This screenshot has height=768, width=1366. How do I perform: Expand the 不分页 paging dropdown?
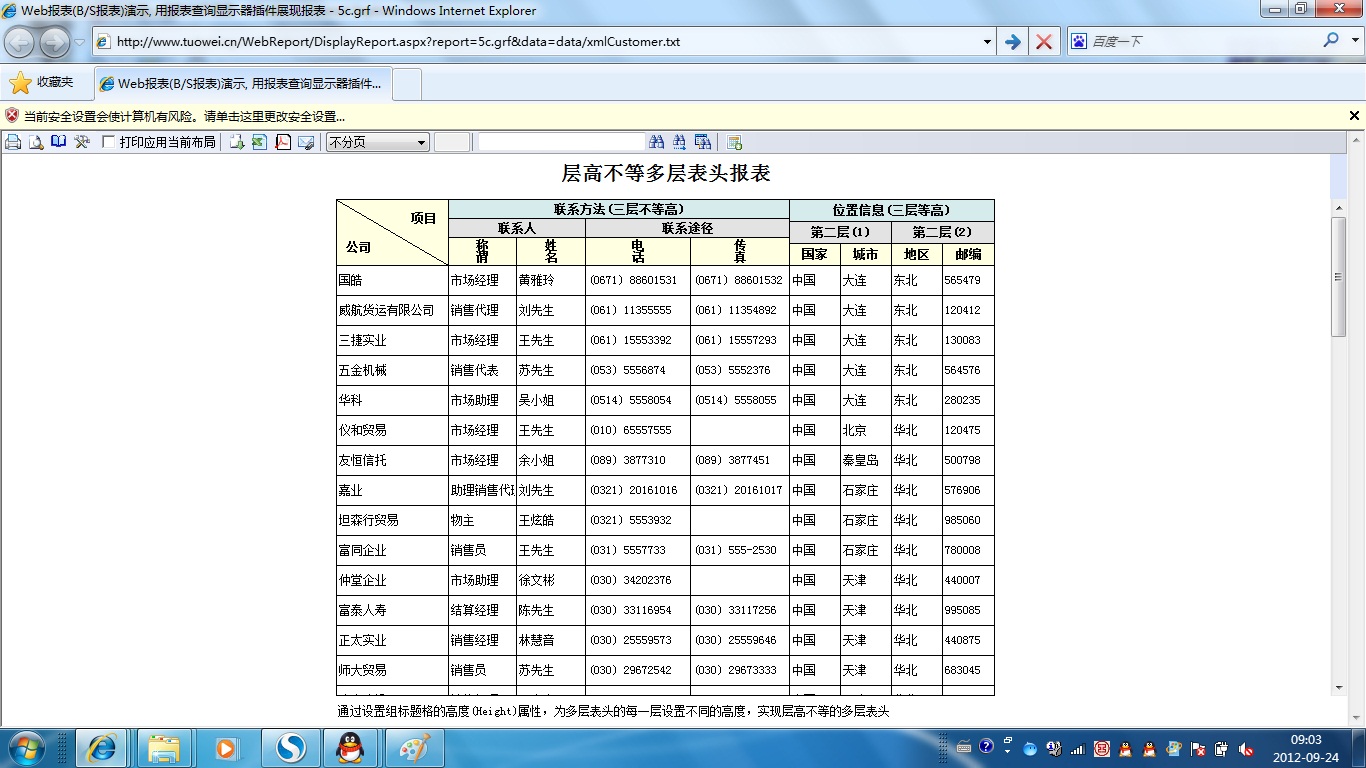click(421, 142)
